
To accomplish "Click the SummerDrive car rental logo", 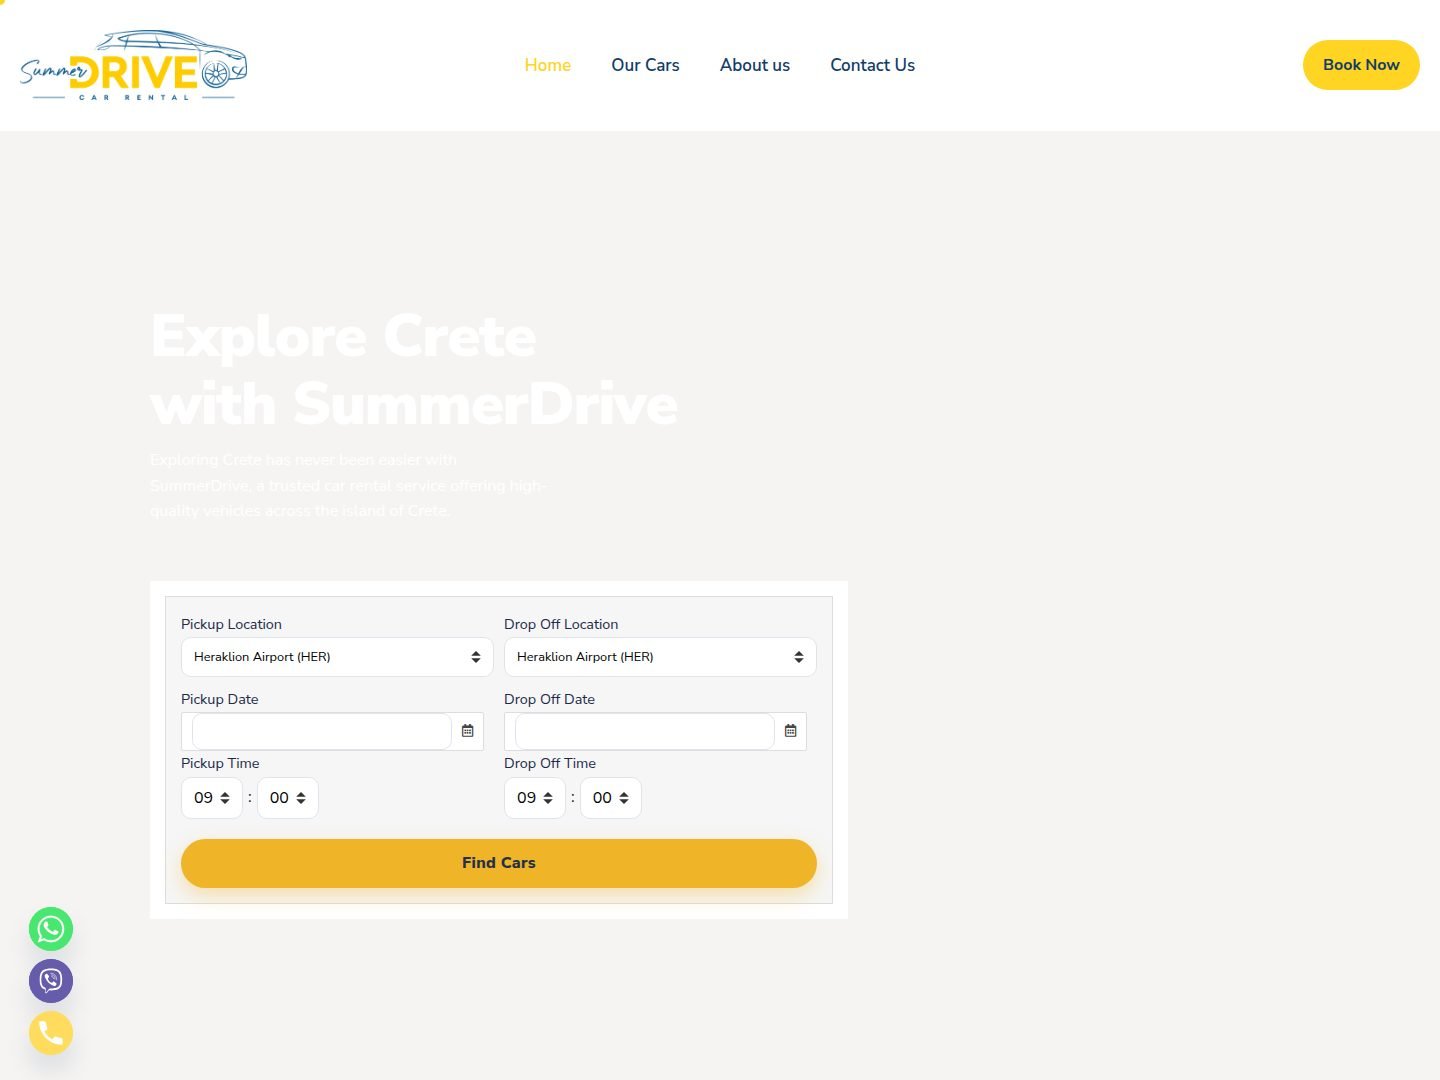I will coord(134,65).
